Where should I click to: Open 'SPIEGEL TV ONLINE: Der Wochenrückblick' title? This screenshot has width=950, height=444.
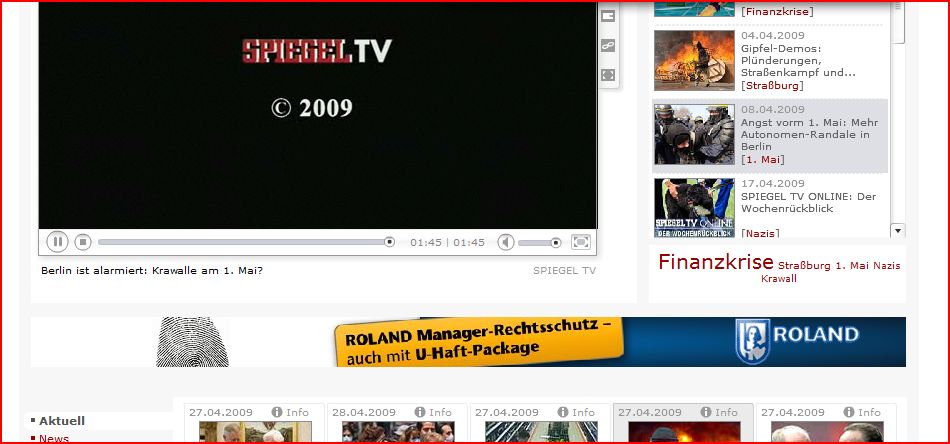pos(808,202)
